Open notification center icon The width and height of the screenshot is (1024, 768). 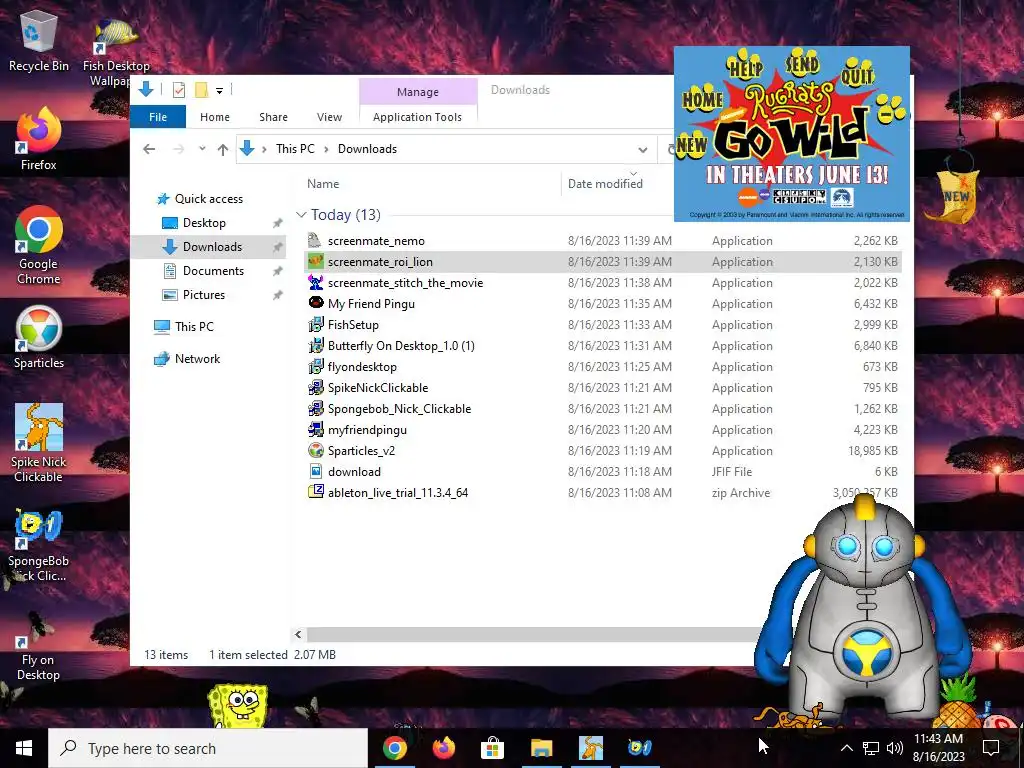point(991,748)
